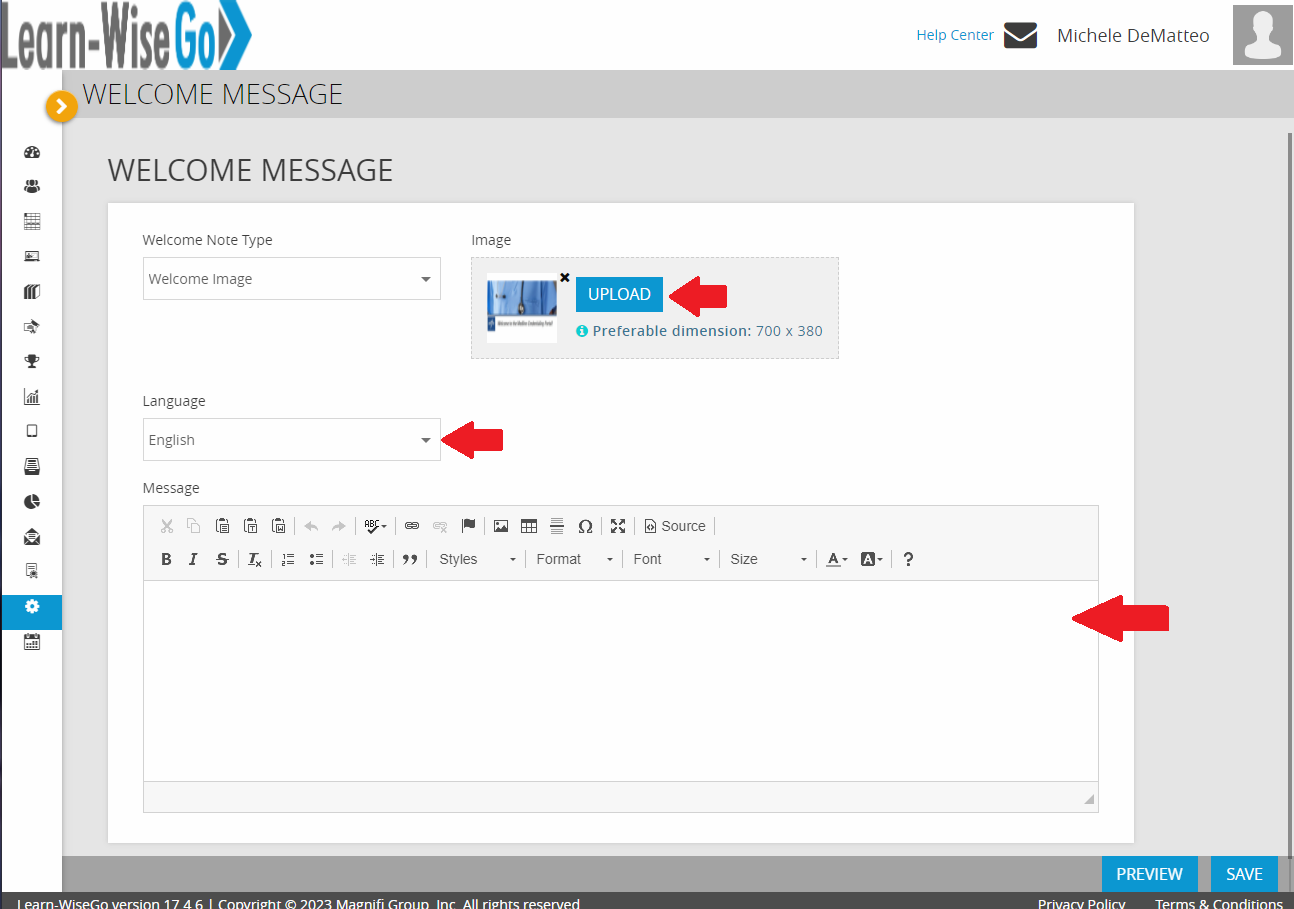Open the Language dropdown showing English

(x=291, y=439)
